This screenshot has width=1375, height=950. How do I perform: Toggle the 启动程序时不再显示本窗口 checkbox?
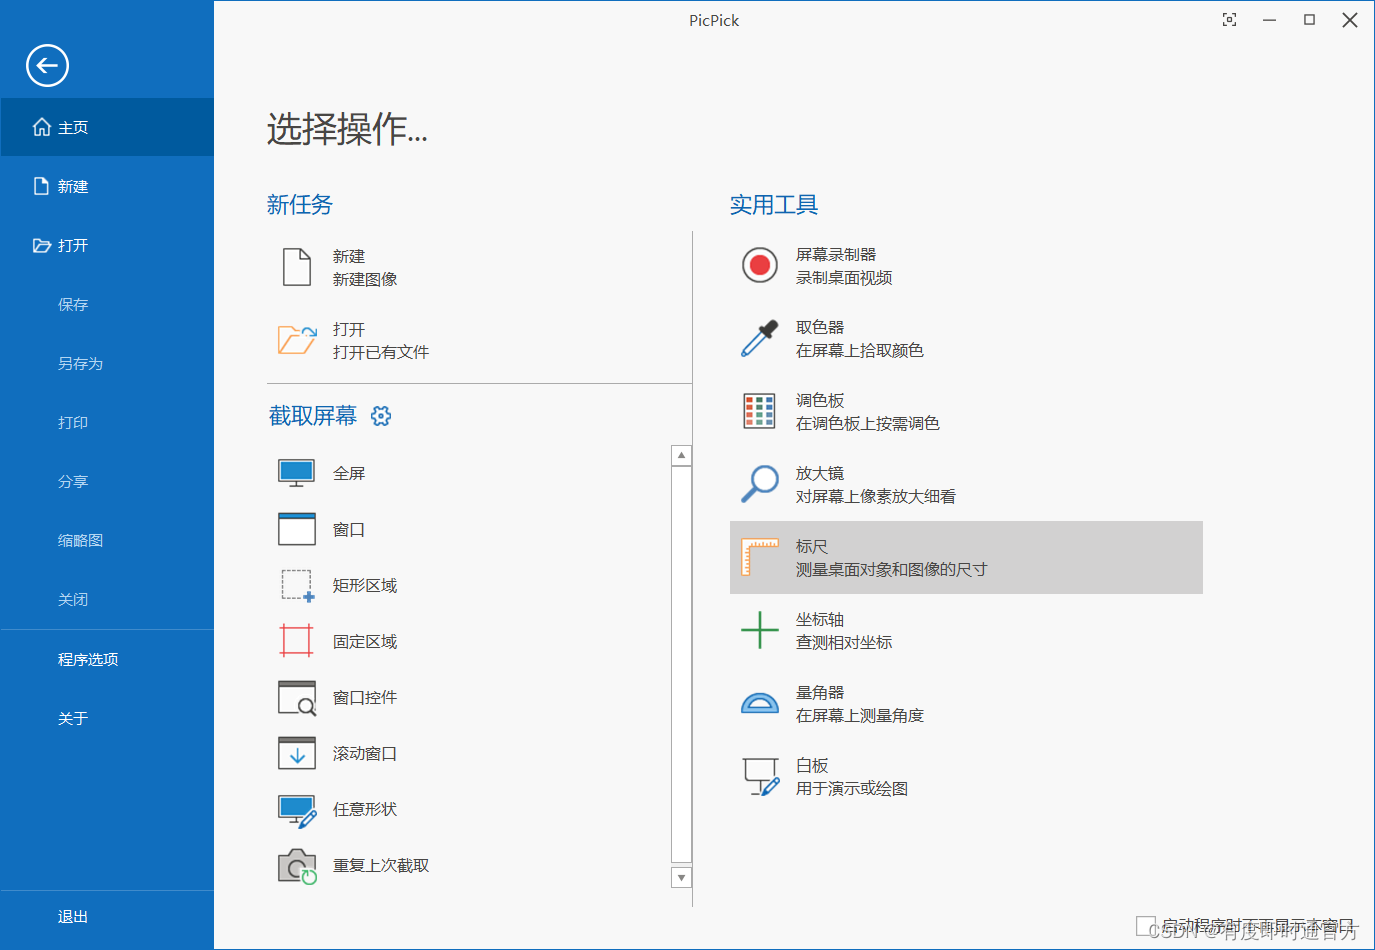tap(1146, 926)
